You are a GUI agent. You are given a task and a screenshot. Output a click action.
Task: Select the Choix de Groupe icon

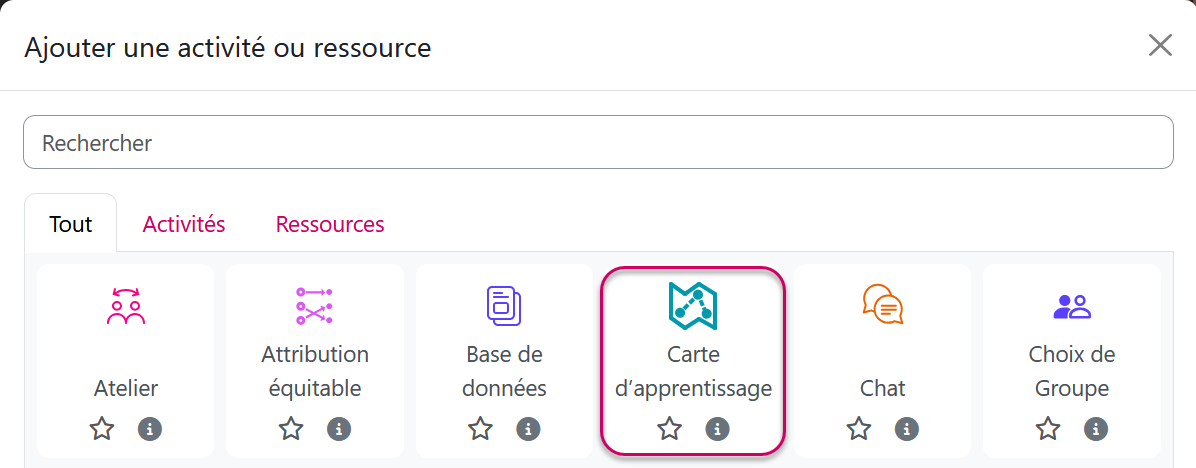(1071, 306)
